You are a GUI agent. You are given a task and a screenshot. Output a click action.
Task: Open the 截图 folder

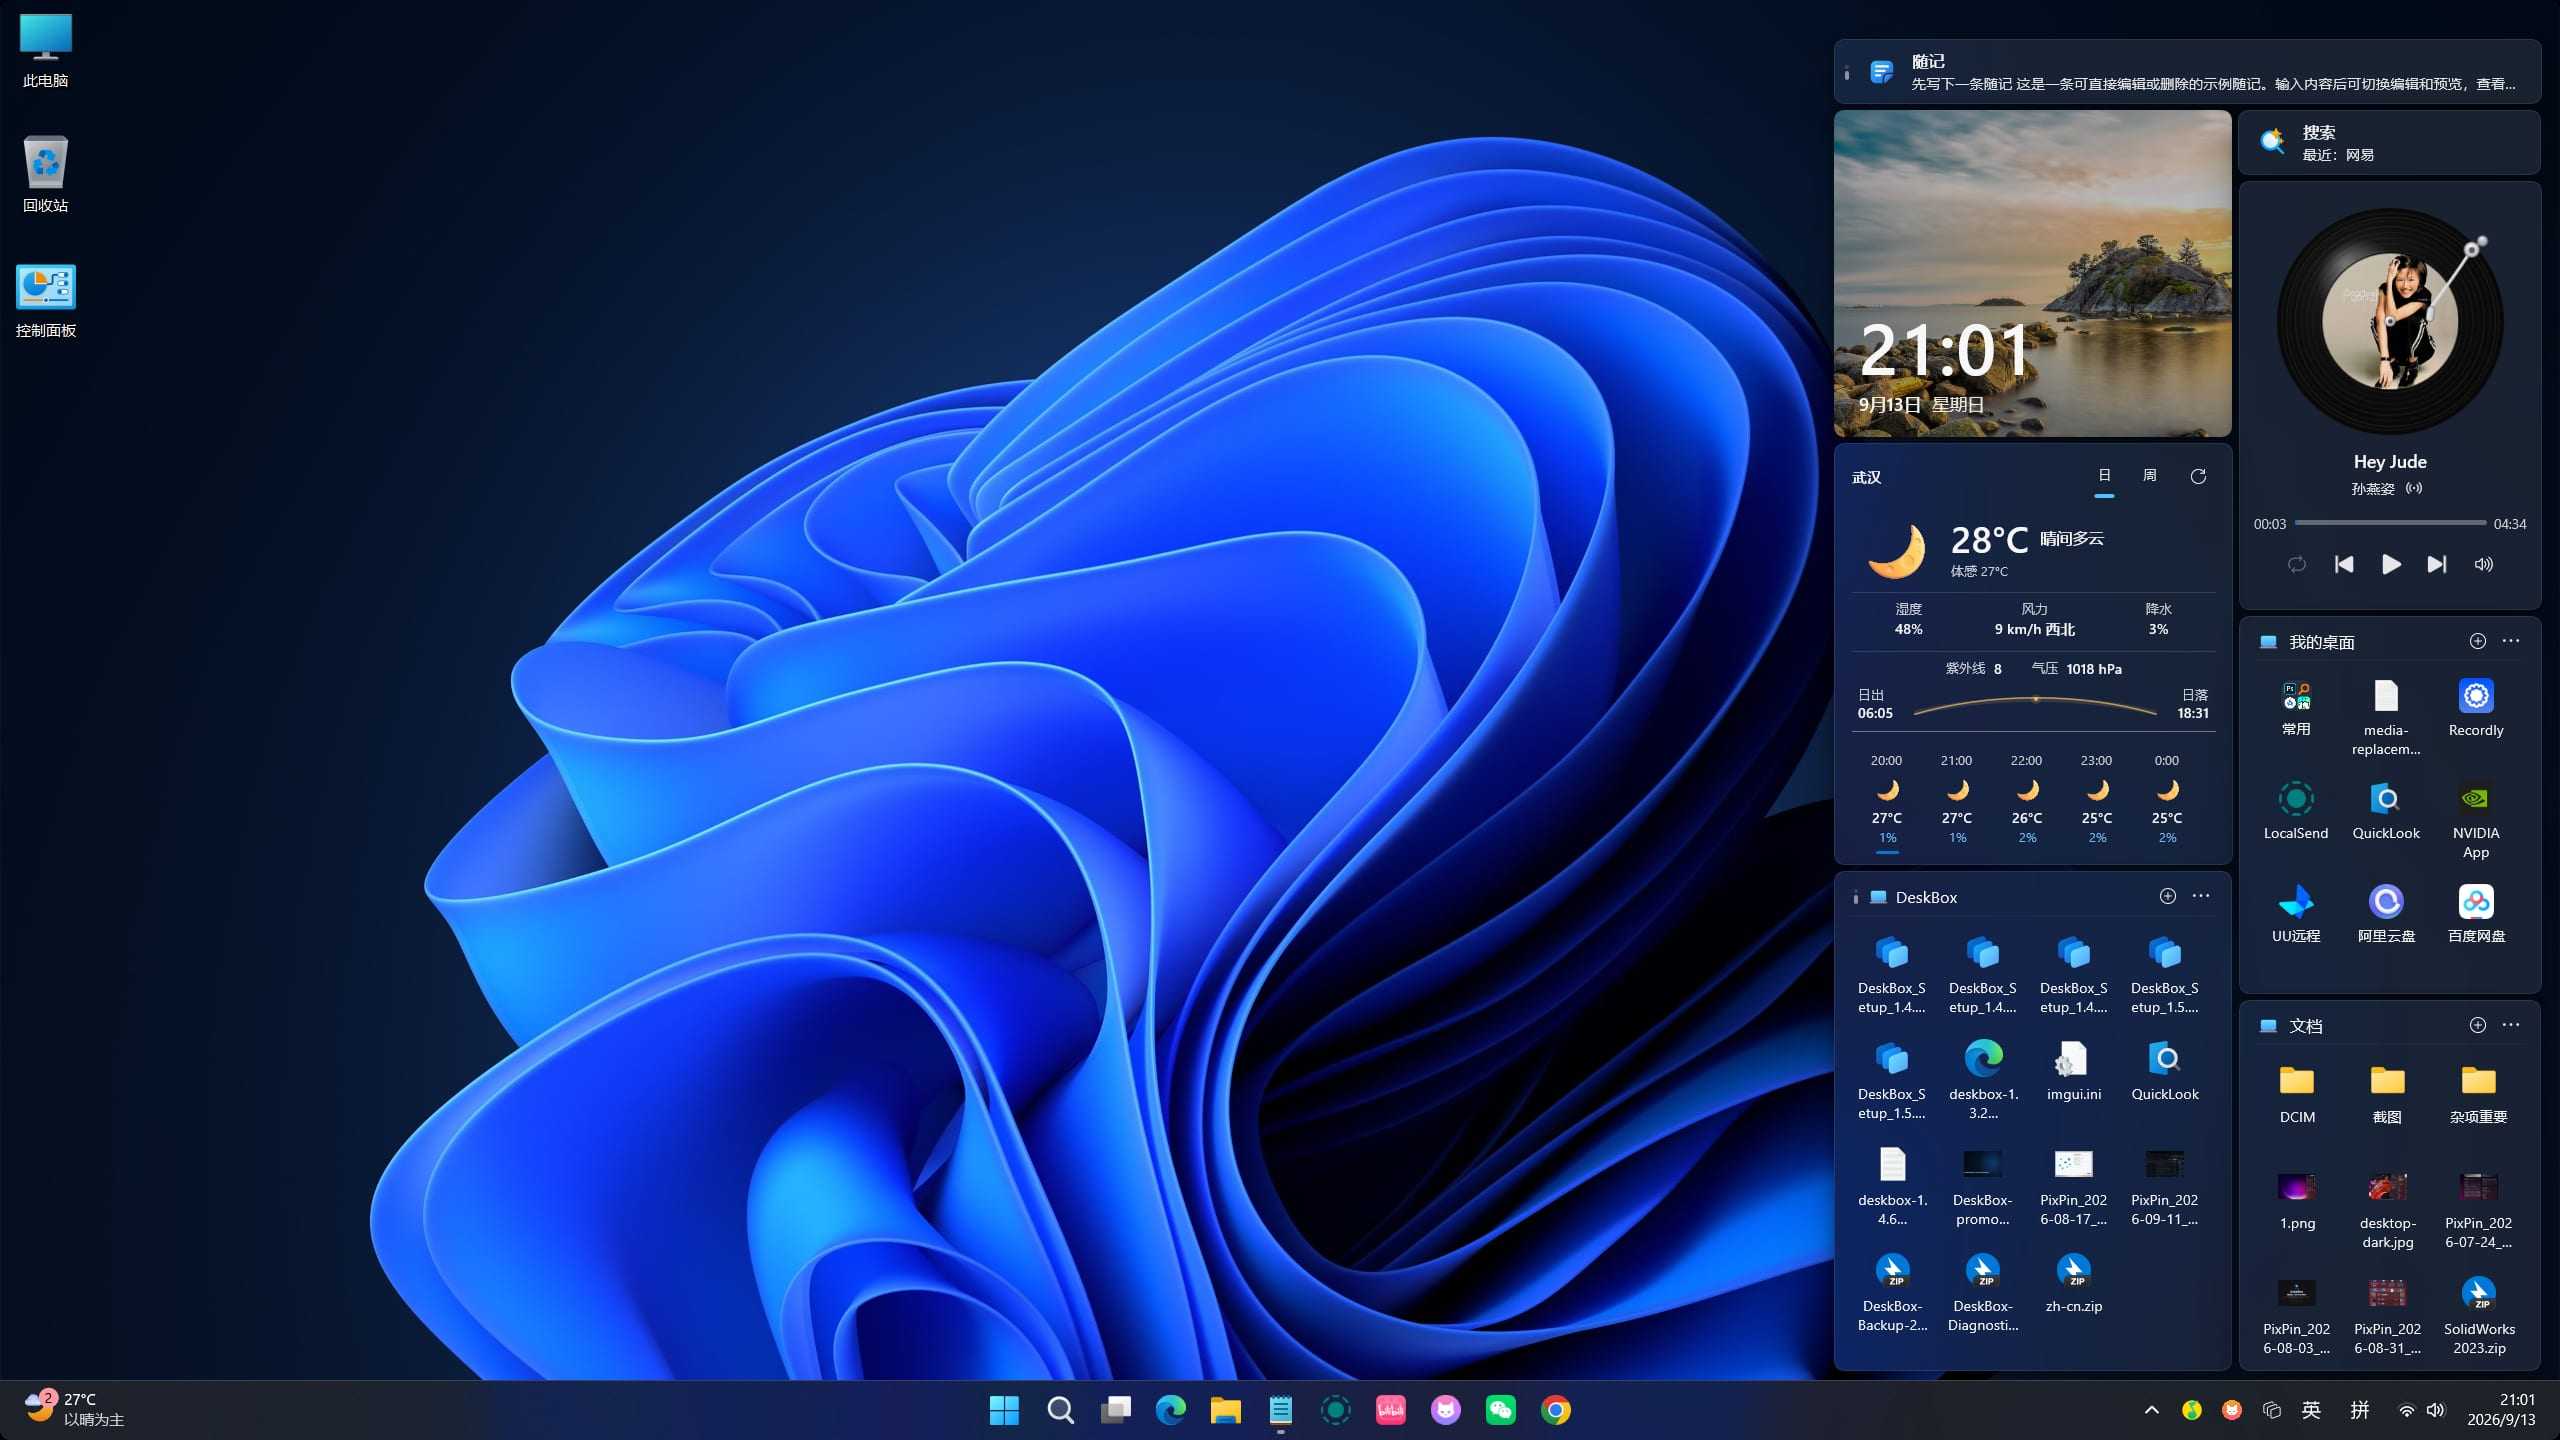pos(2387,1094)
